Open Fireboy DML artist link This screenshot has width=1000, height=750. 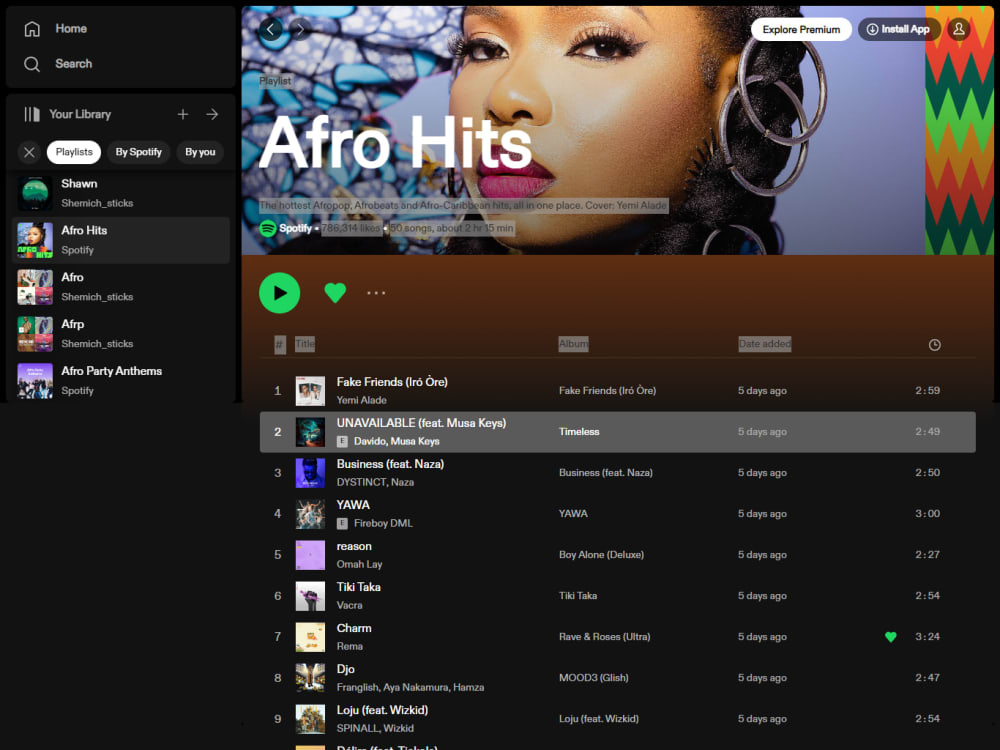(383, 524)
